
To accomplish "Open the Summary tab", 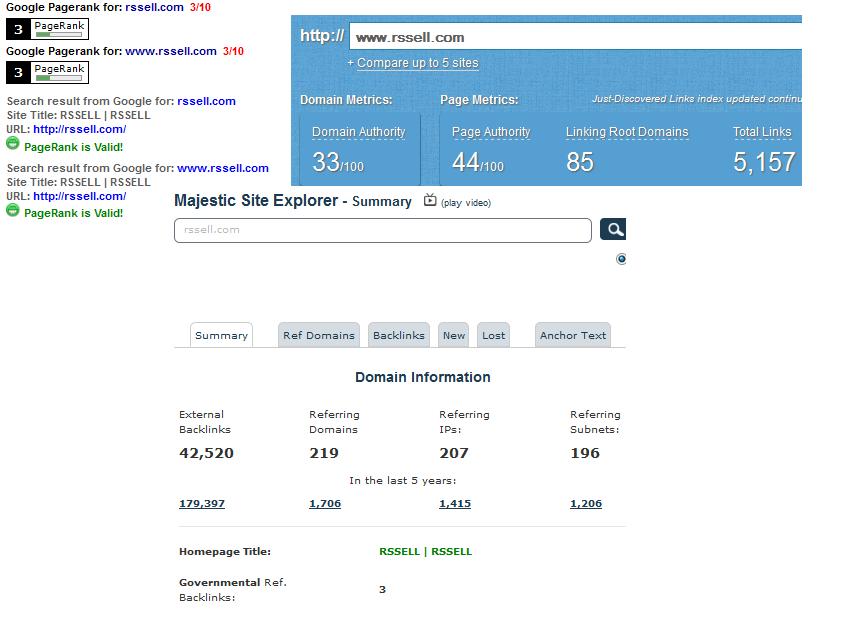I will [222, 335].
